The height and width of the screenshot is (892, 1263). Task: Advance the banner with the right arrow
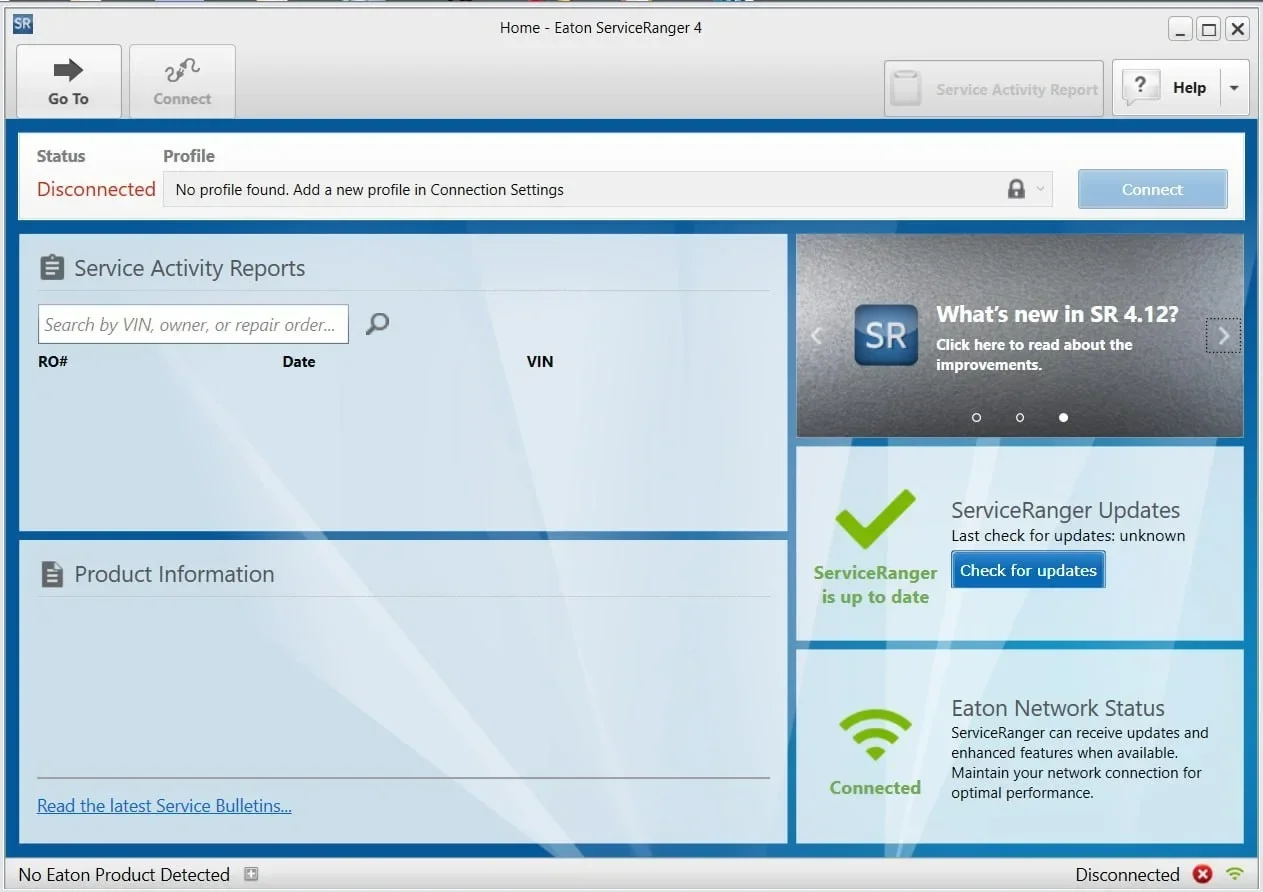[1223, 336]
